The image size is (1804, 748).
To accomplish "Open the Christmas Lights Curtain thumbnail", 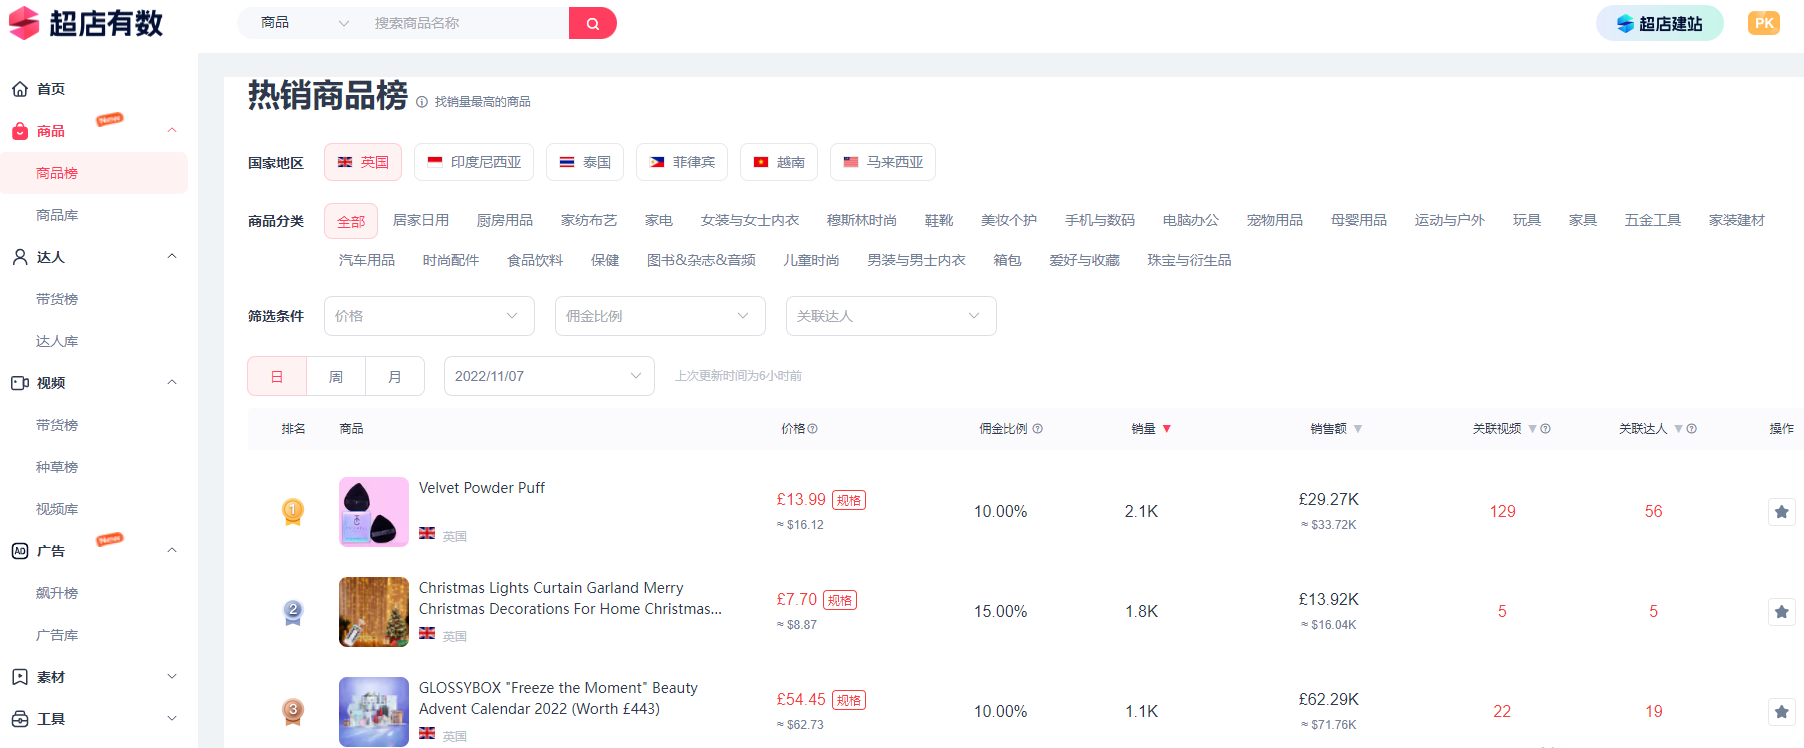I will point(374,612).
